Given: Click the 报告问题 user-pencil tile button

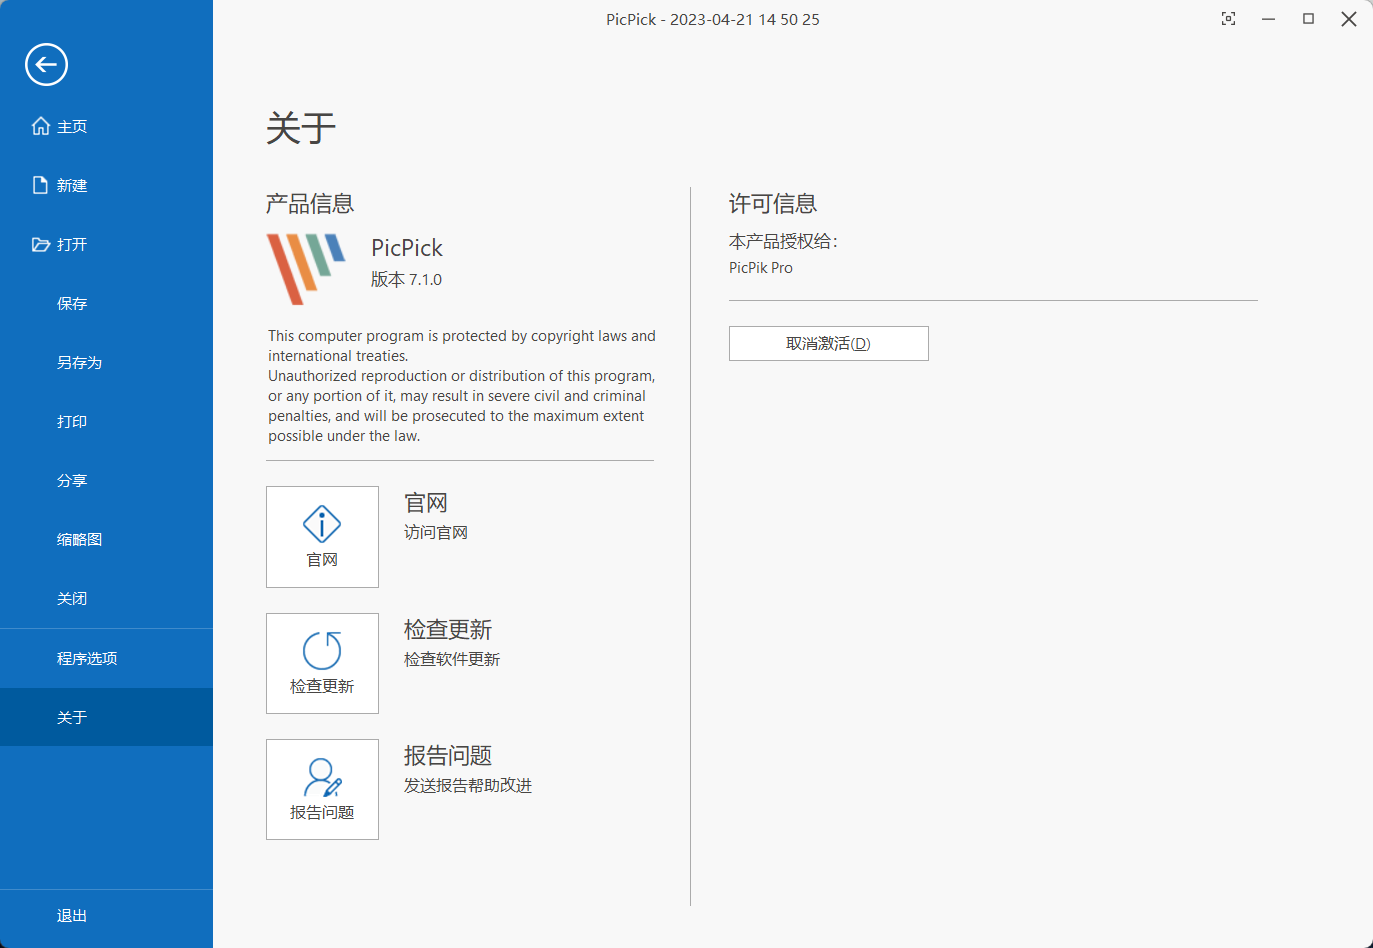Looking at the screenshot, I should (322, 789).
